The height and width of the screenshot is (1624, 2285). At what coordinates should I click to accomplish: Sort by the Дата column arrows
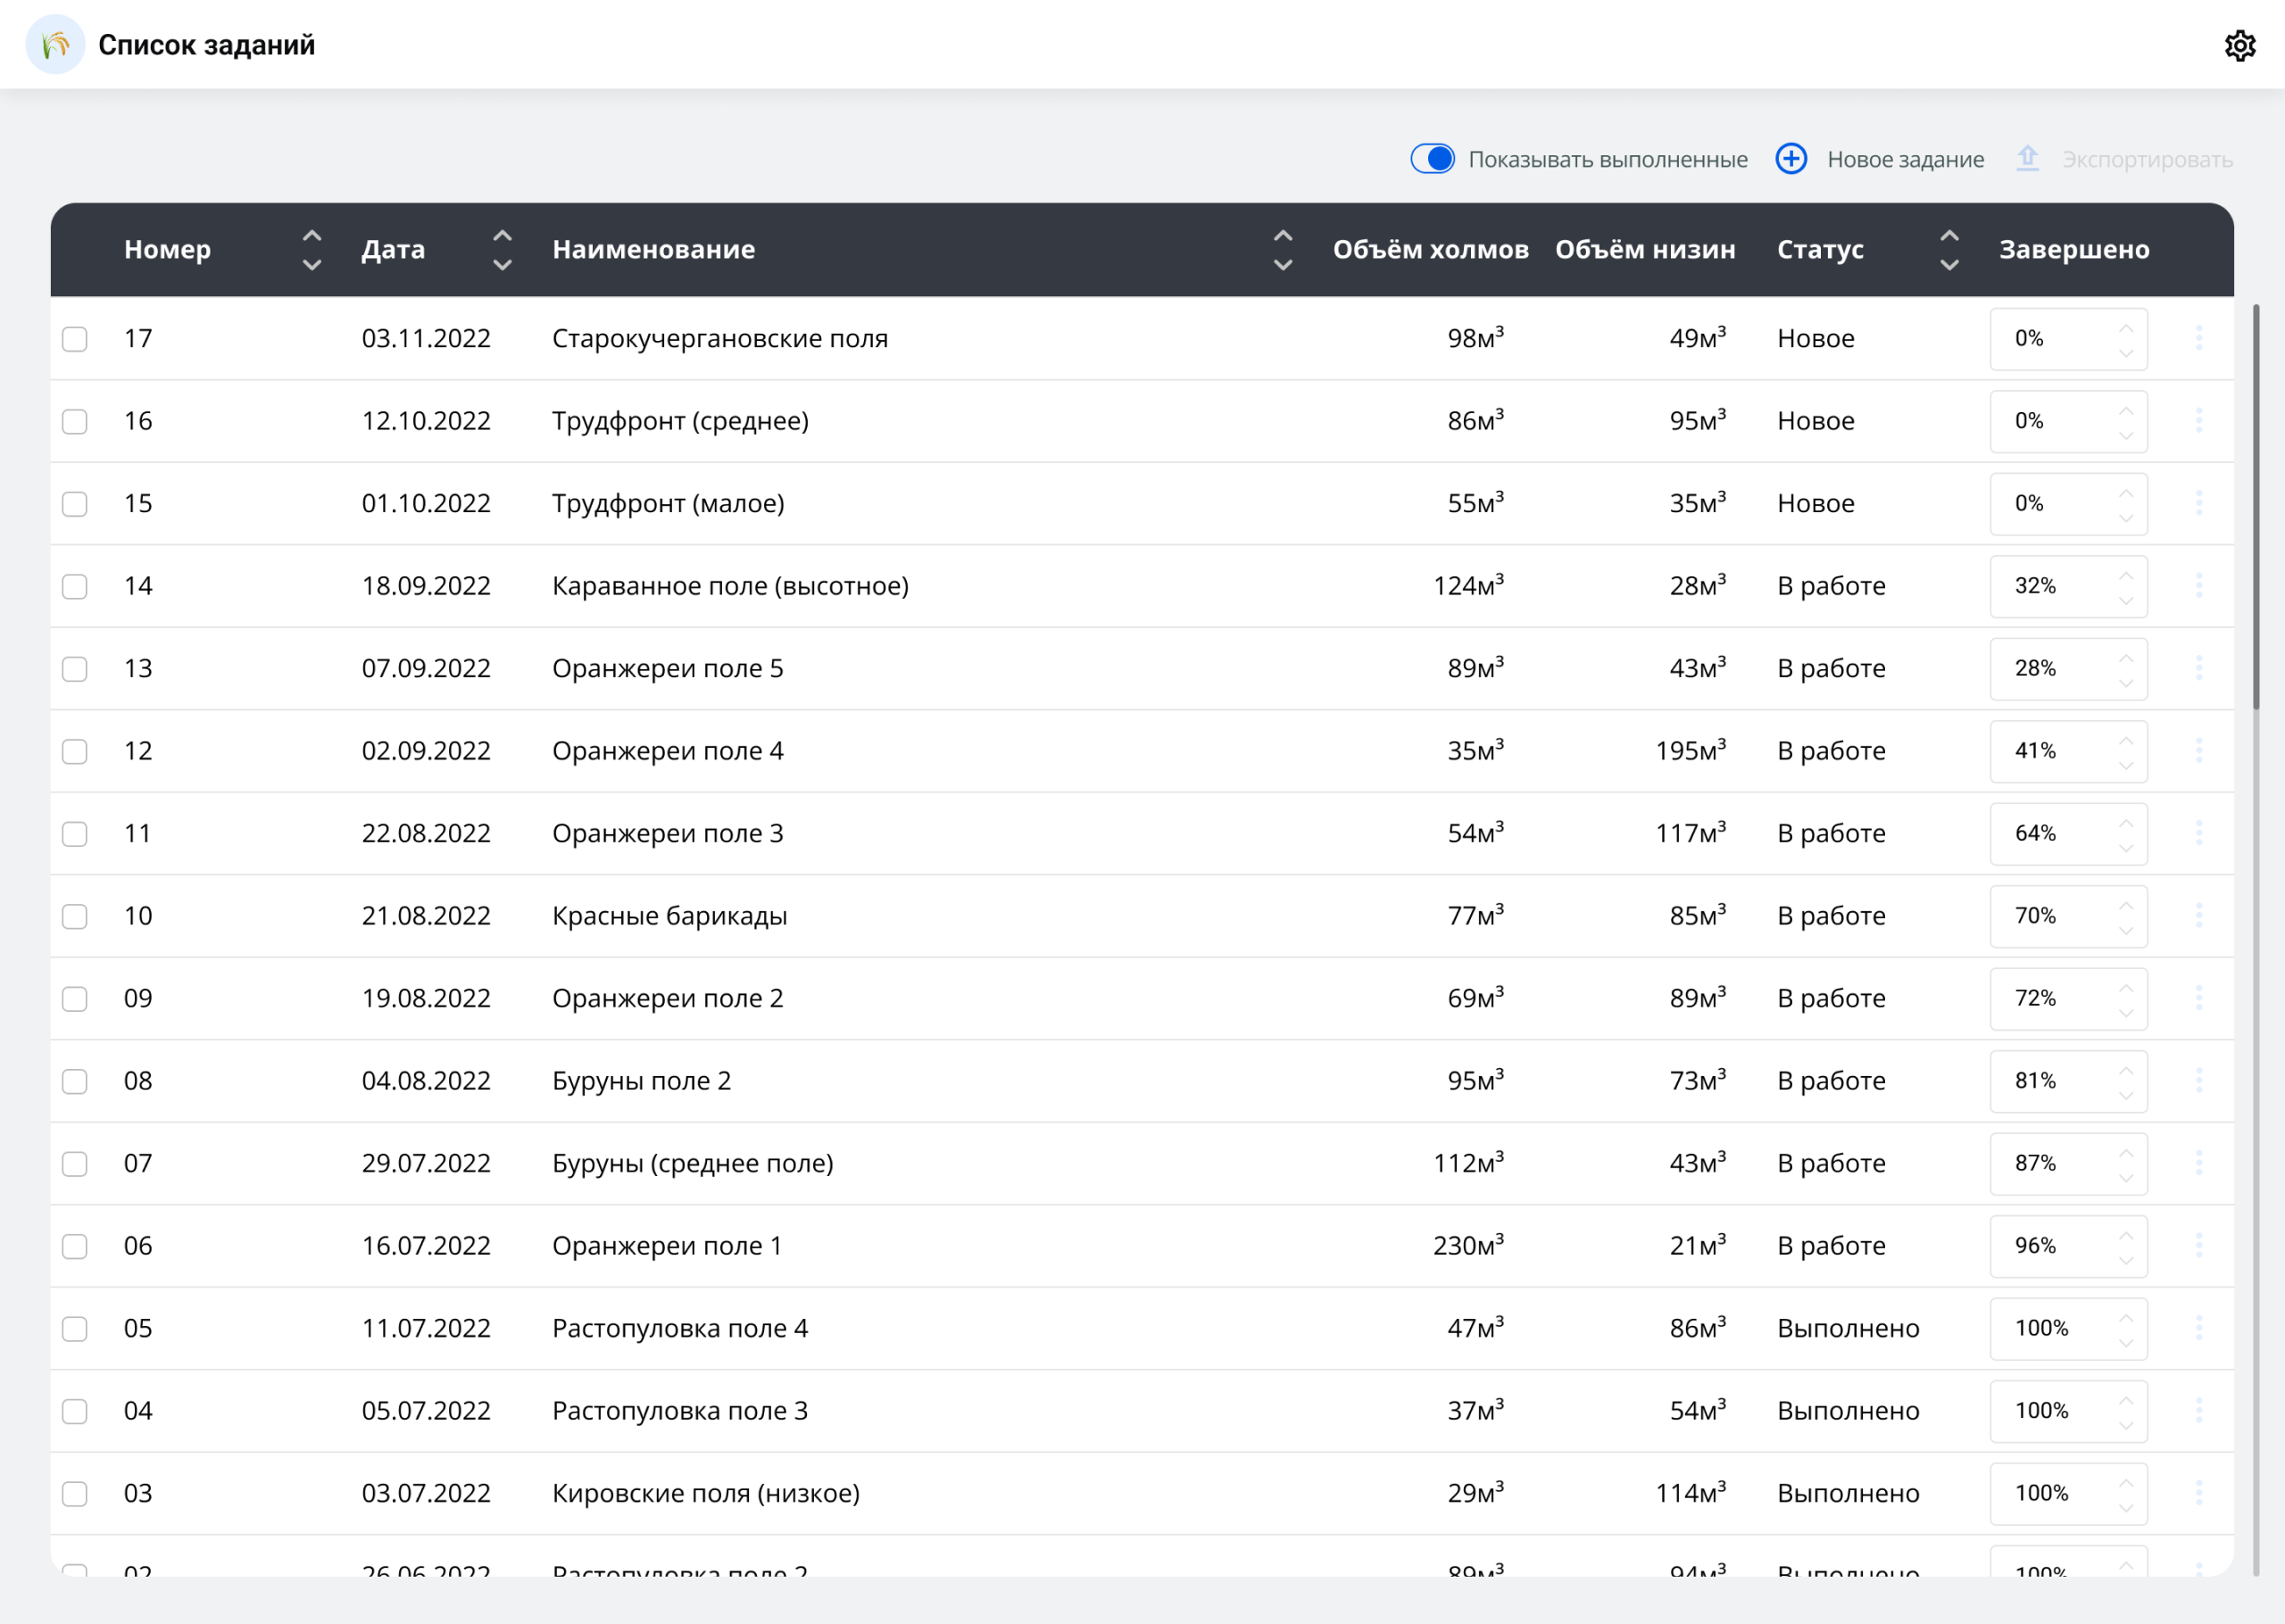[x=502, y=250]
